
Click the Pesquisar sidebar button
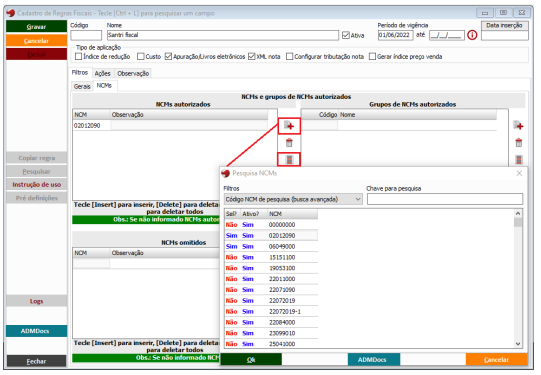click(37, 171)
